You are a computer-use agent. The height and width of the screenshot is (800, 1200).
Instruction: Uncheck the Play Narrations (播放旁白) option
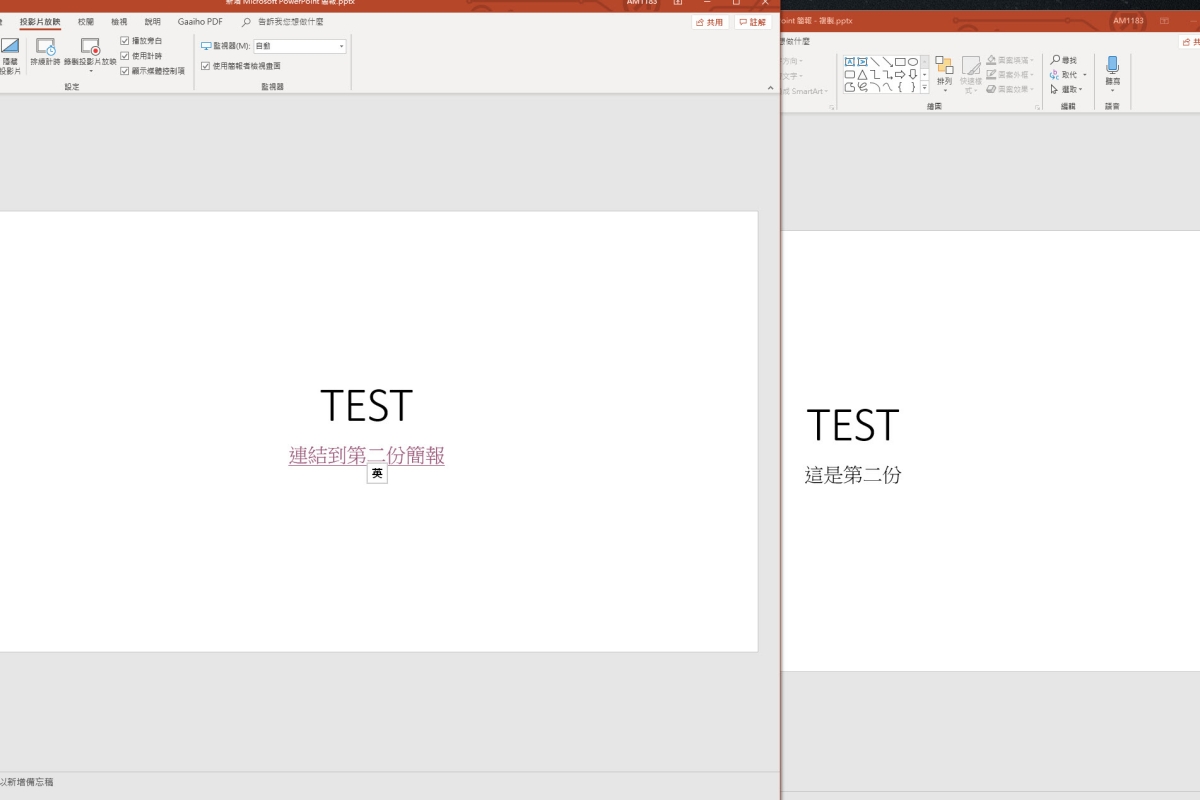pos(125,41)
